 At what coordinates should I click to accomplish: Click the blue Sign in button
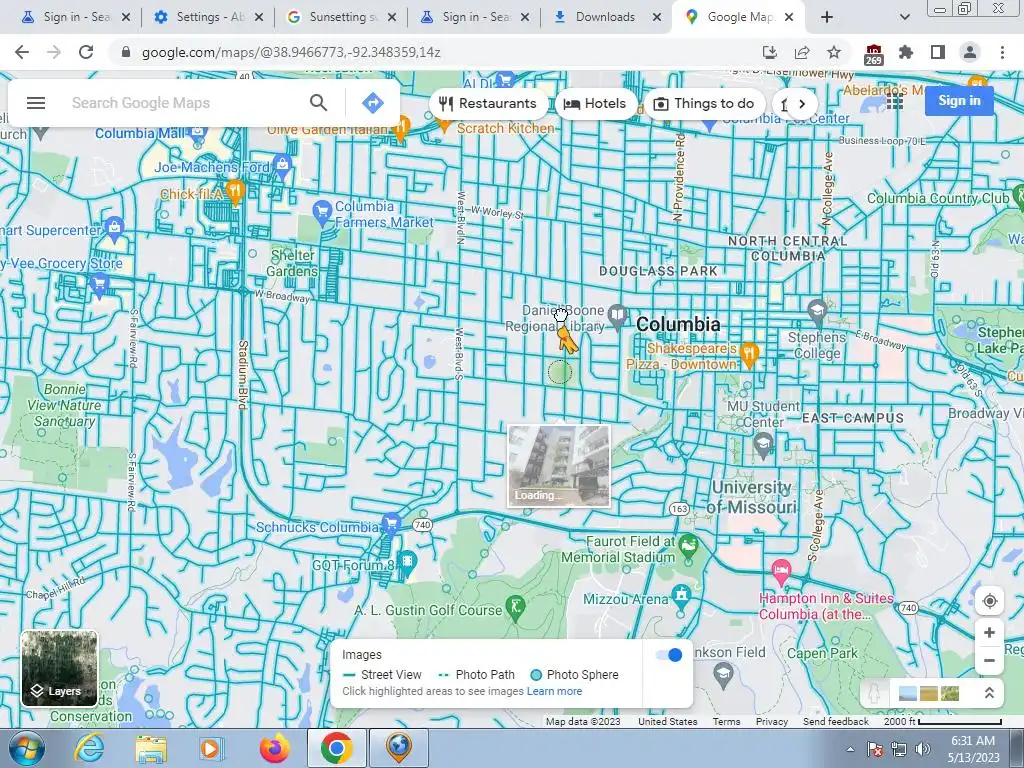pos(959,100)
